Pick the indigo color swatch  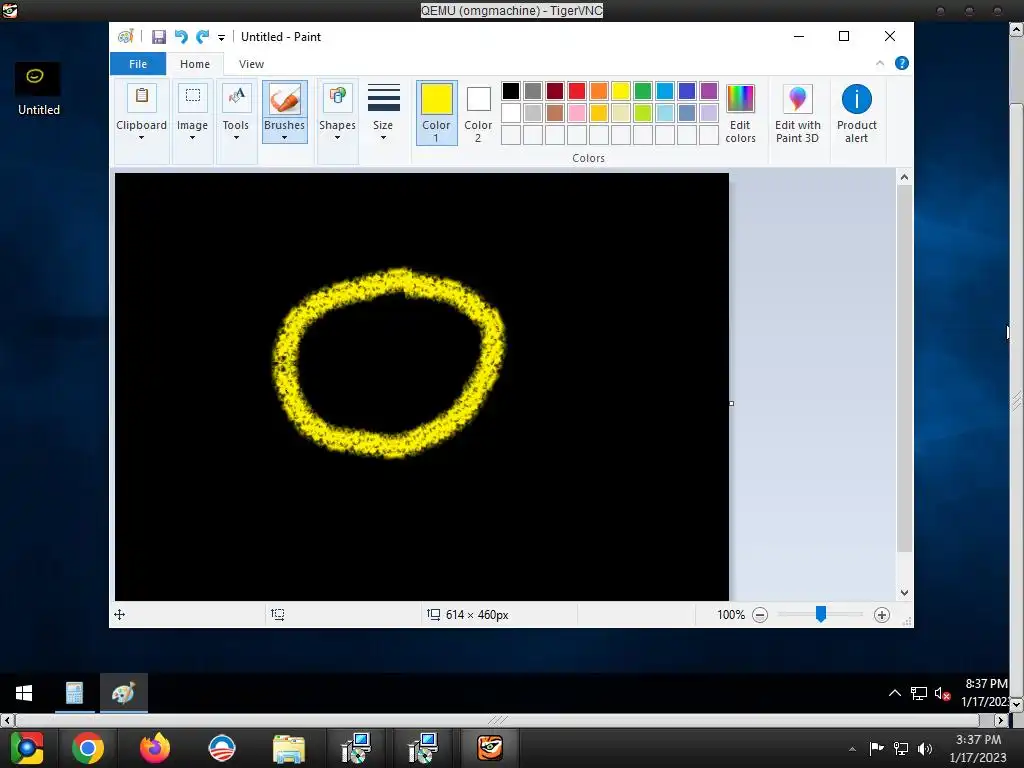coord(686,91)
